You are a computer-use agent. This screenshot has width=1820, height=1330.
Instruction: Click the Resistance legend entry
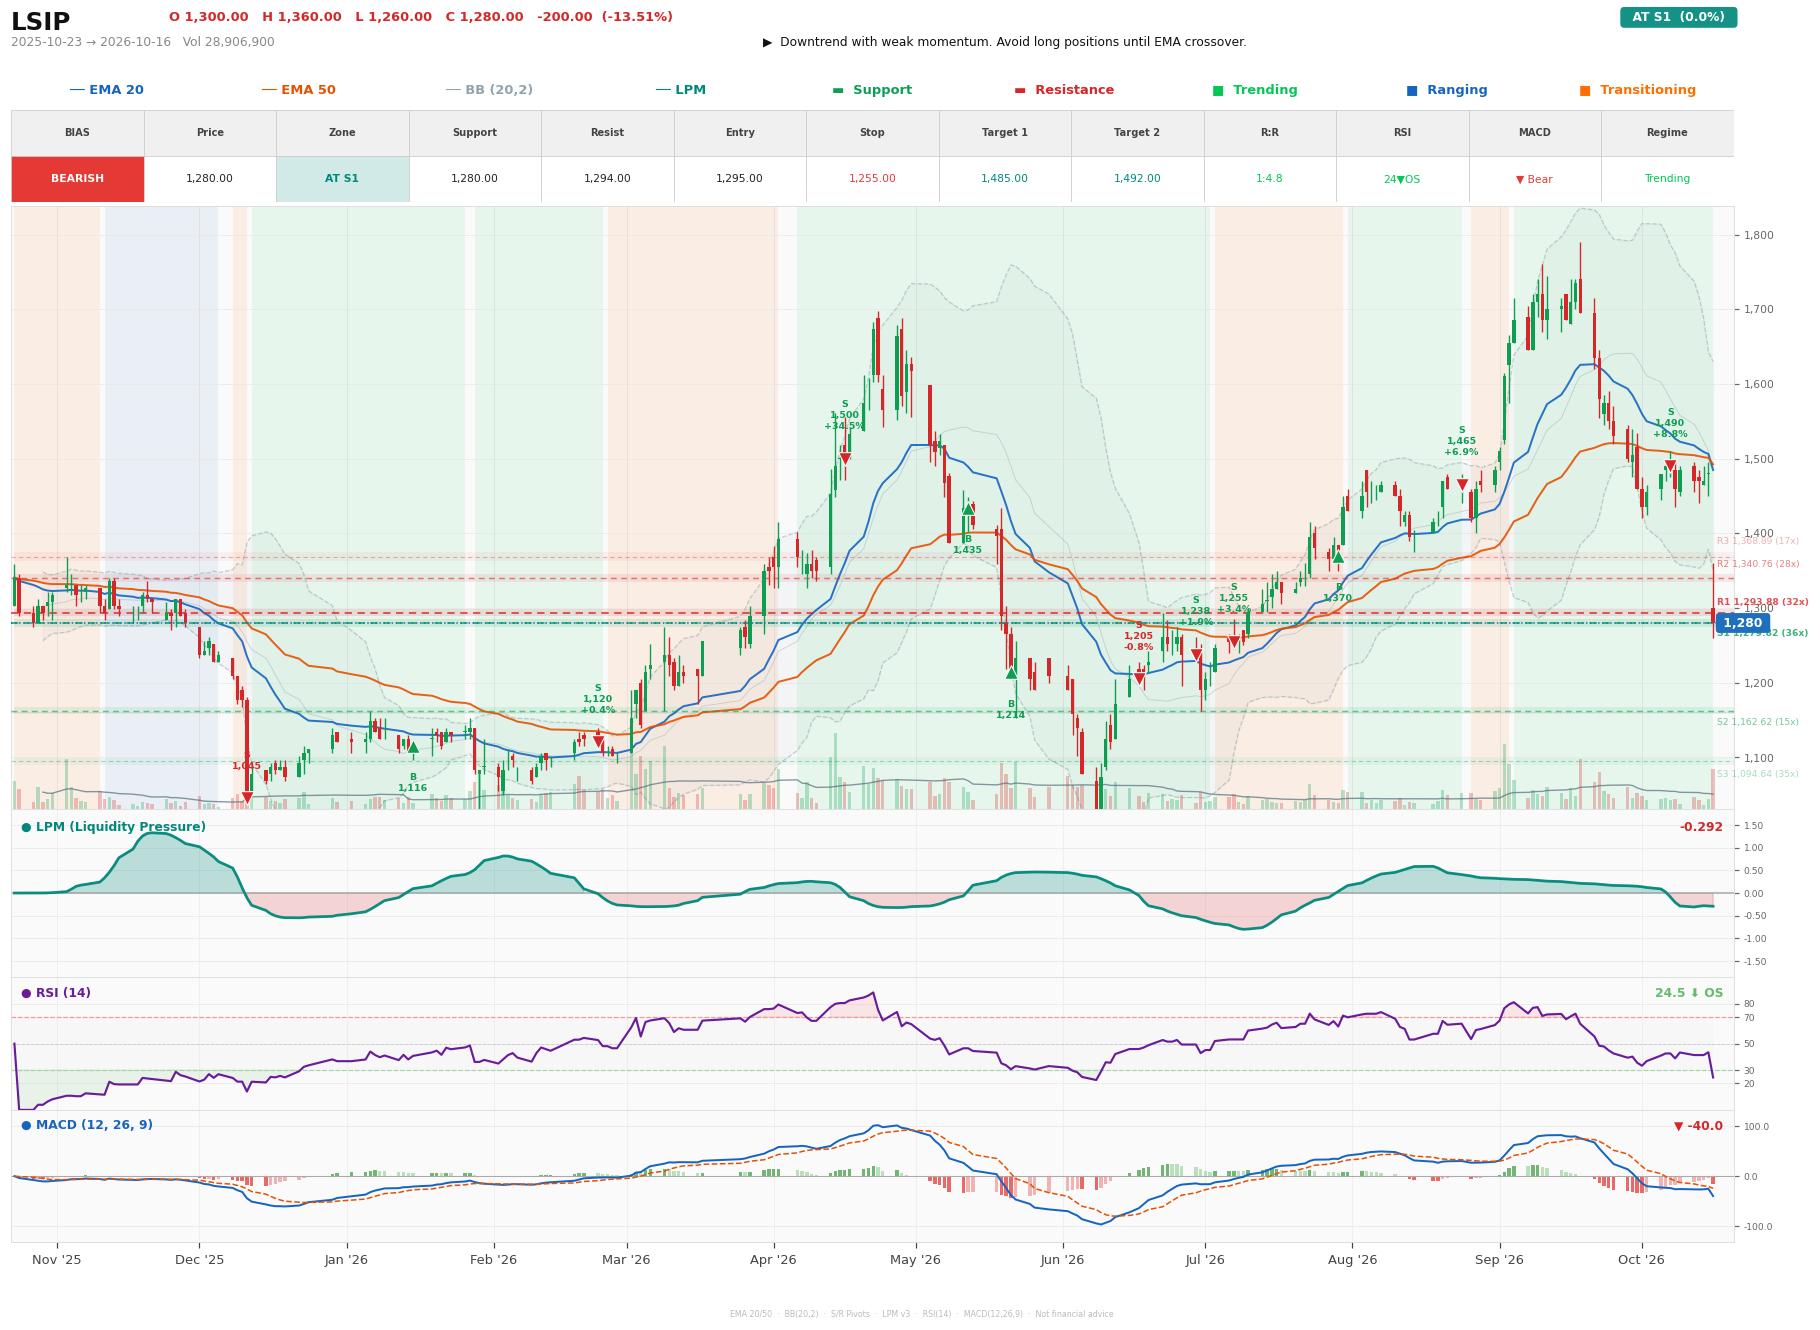tap(1063, 90)
